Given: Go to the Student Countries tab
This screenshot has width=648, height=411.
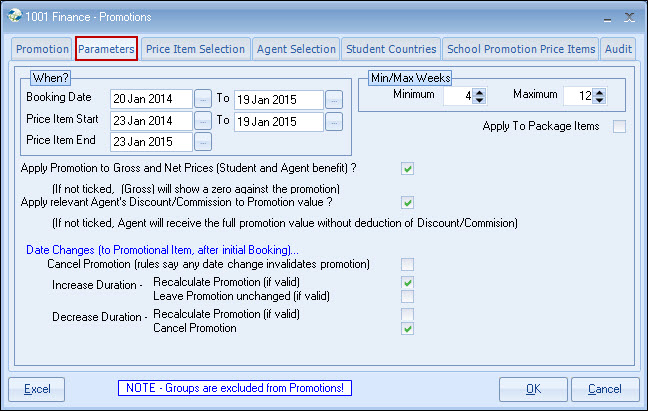Looking at the screenshot, I should coord(390,49).
